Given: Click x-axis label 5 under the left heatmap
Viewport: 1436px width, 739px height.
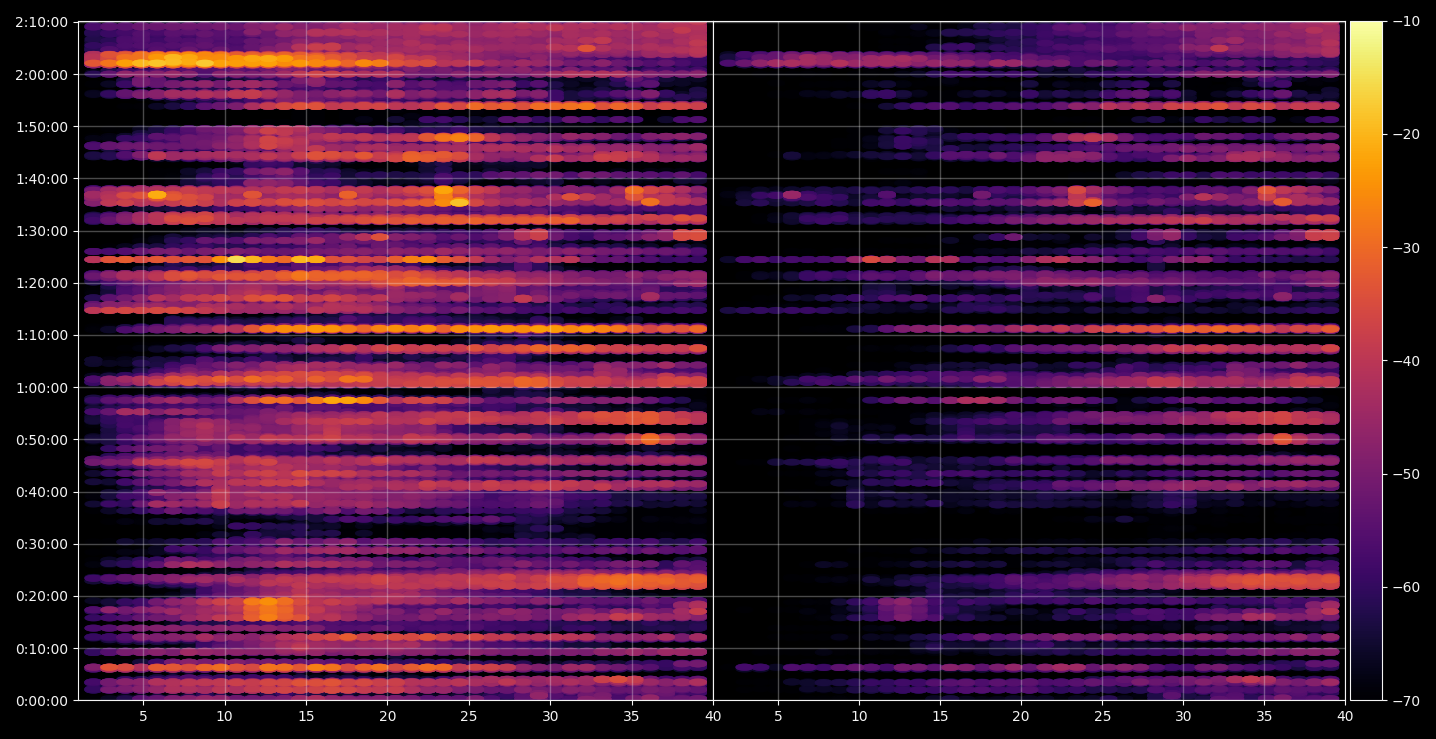Looking at the screenshot, I should point(143,716).
